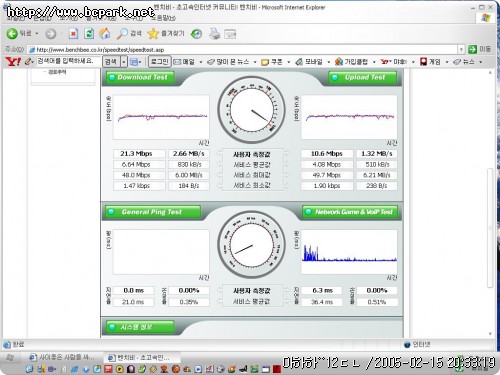Viewport: 500px width, 375px height.
Task: Click the speed dial gauge
Action: pos(252,110)
